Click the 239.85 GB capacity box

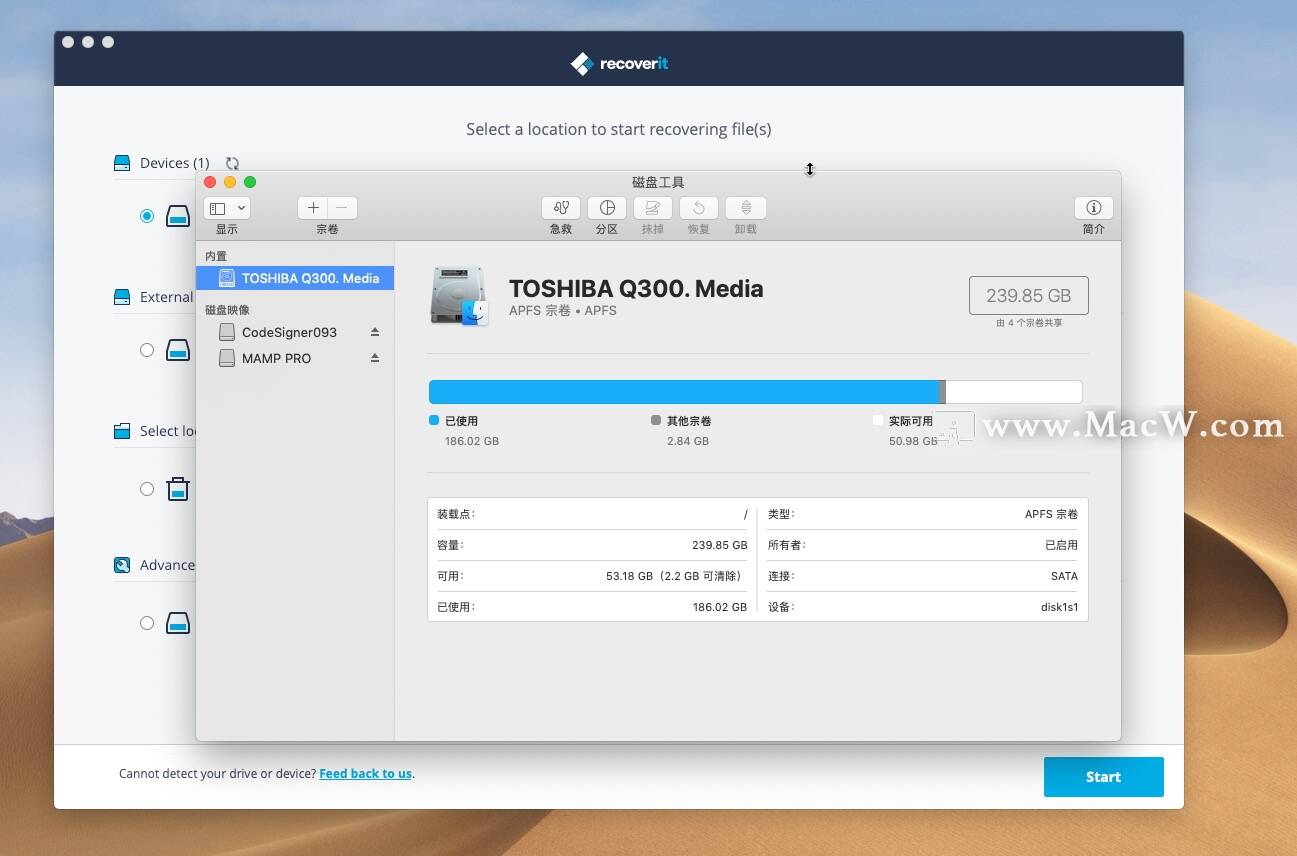(1029, 296)
